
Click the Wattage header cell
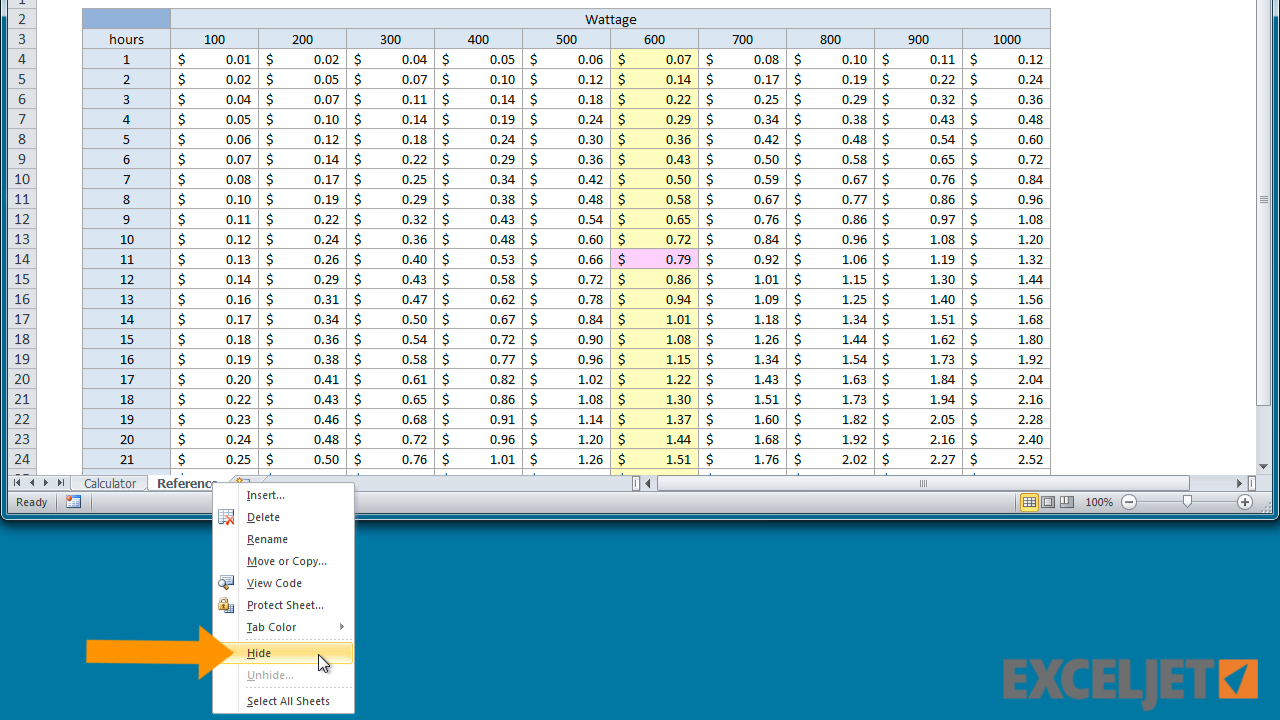[x=610, y=19]
